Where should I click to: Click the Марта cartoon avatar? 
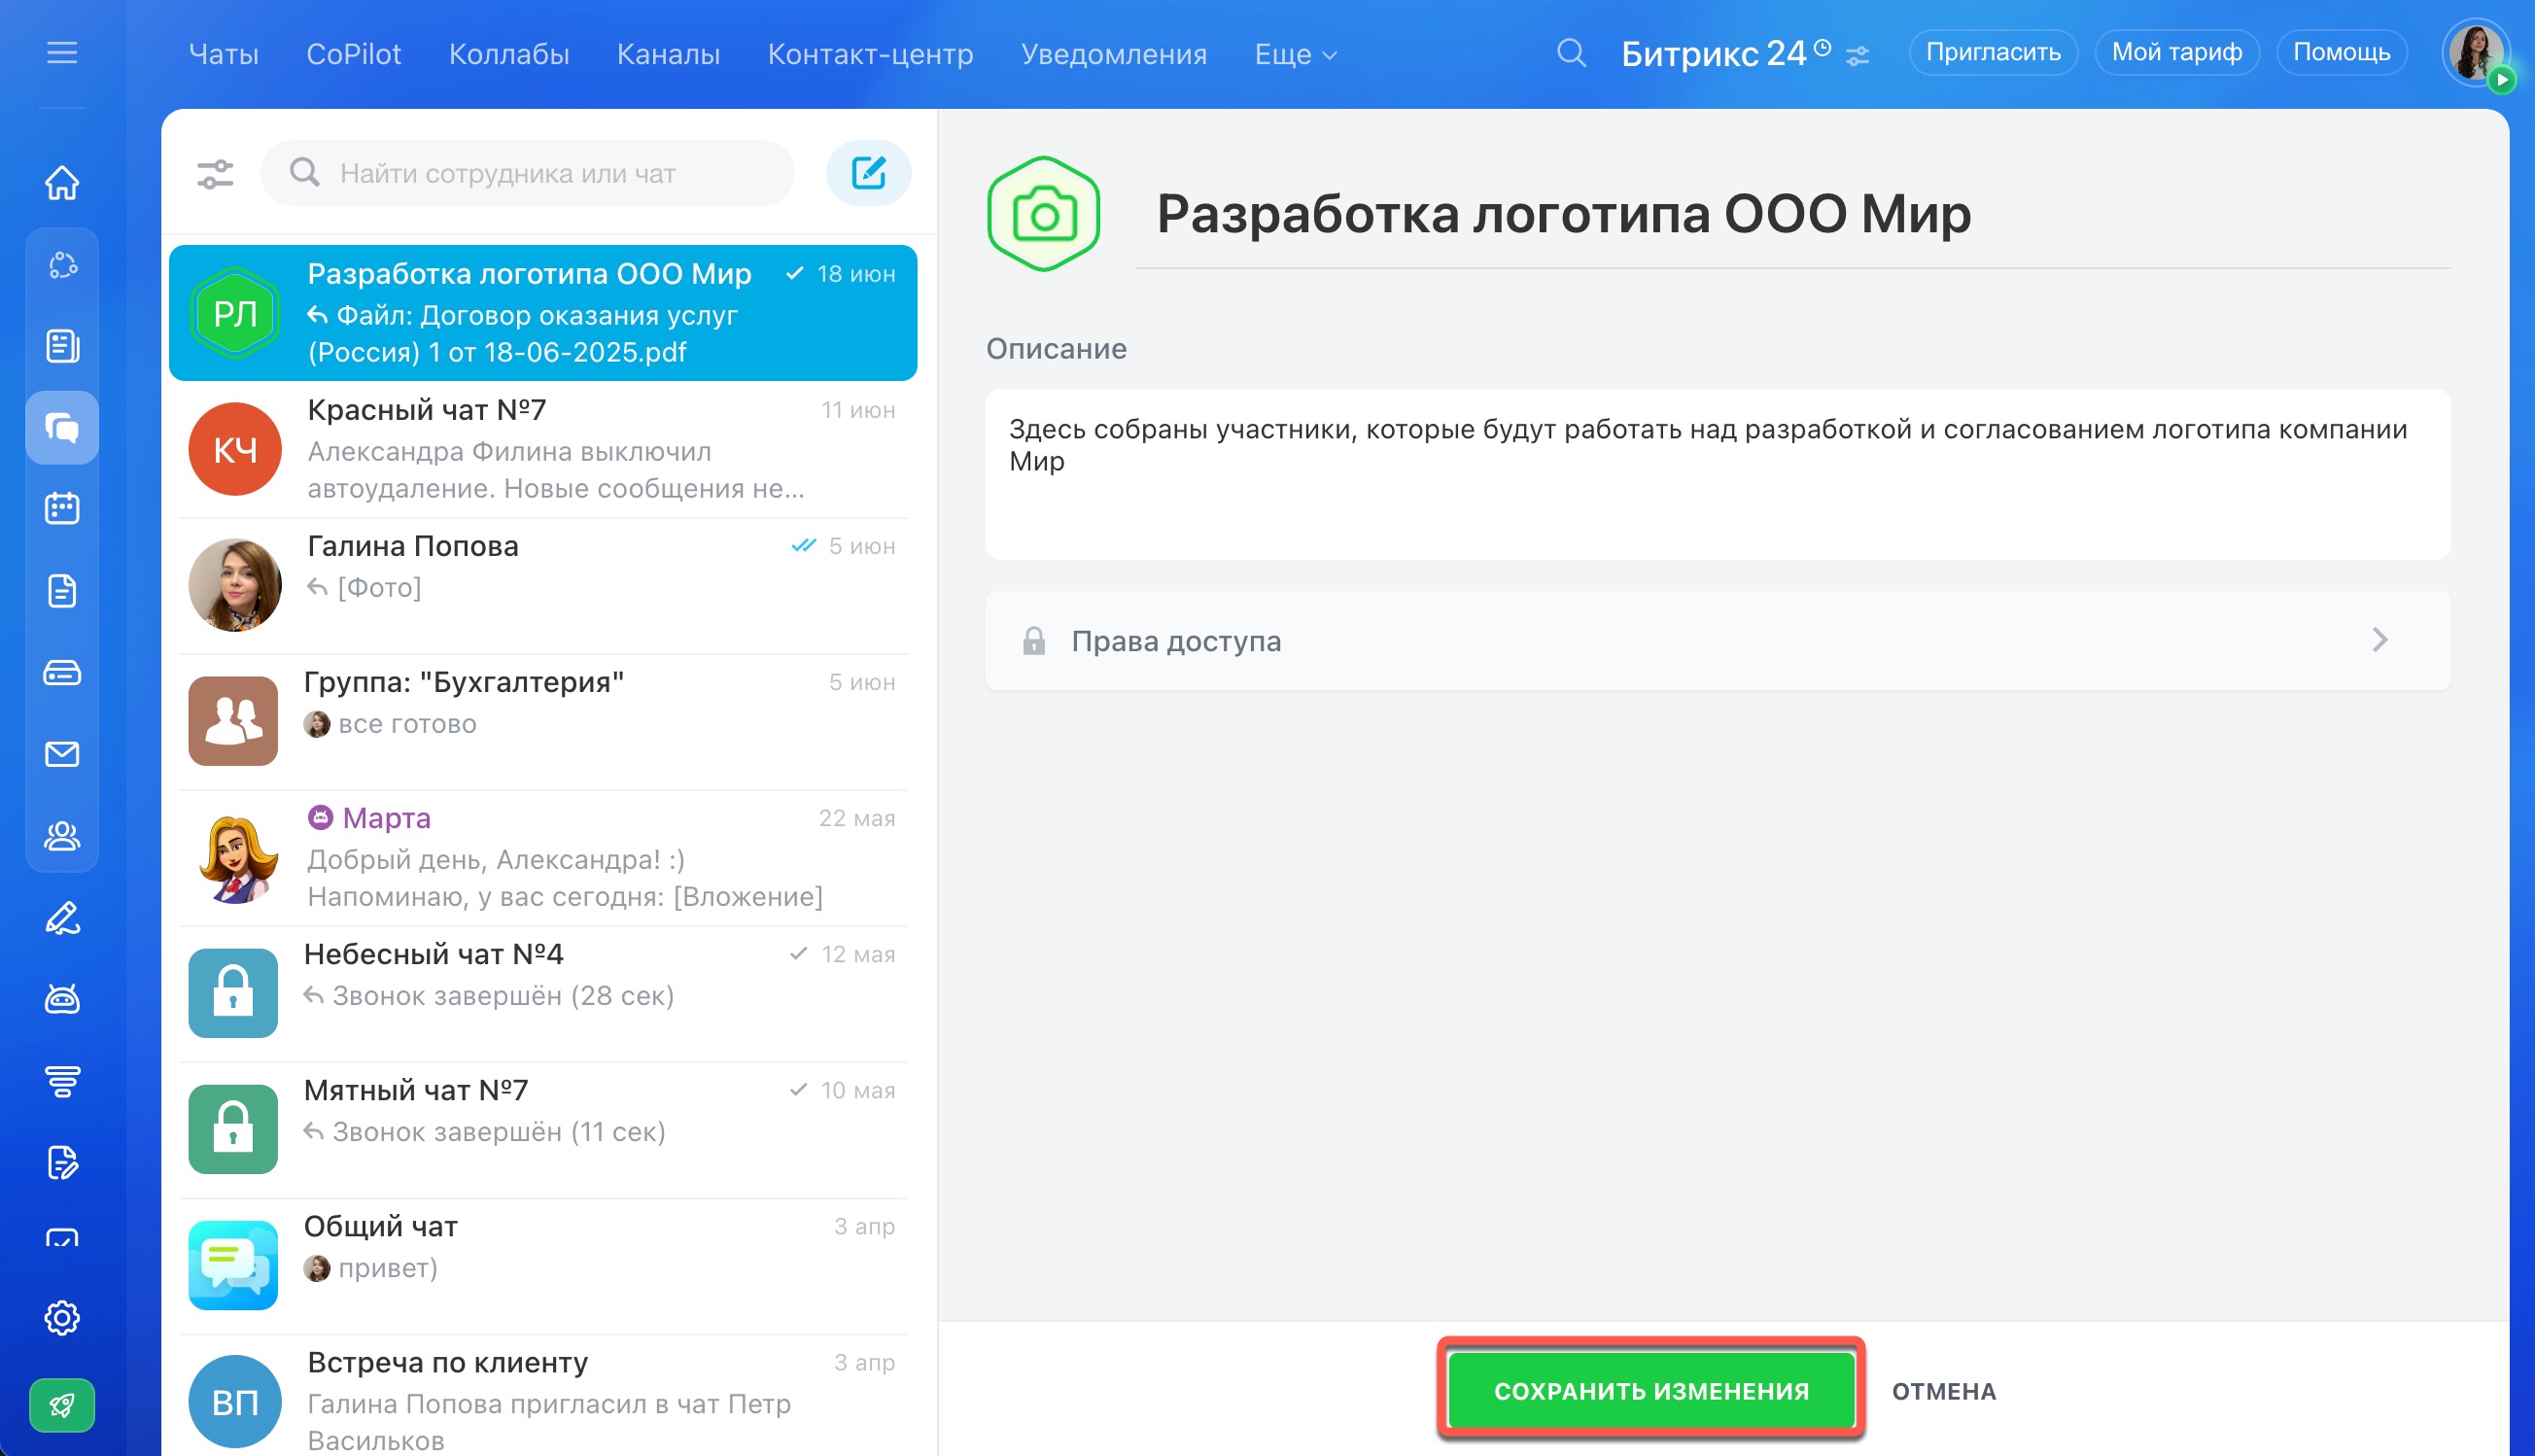(235, 857)
